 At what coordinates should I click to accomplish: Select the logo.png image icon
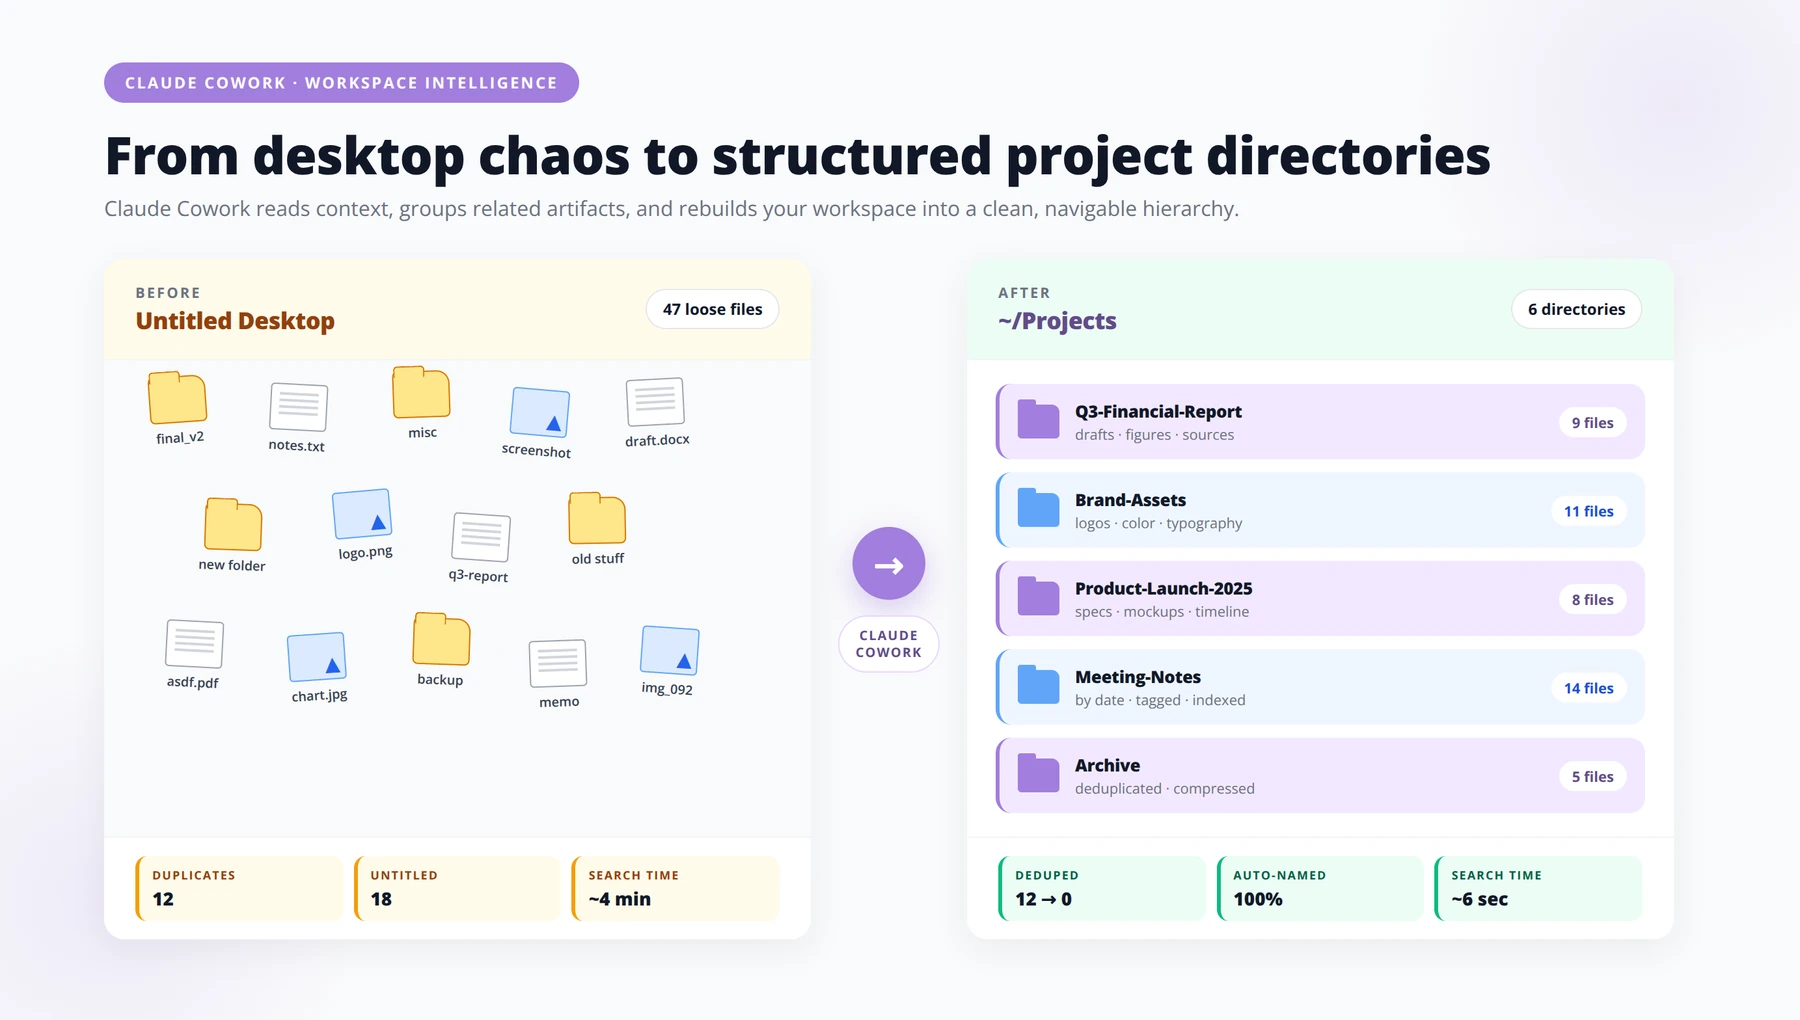[x=362, y=514]
